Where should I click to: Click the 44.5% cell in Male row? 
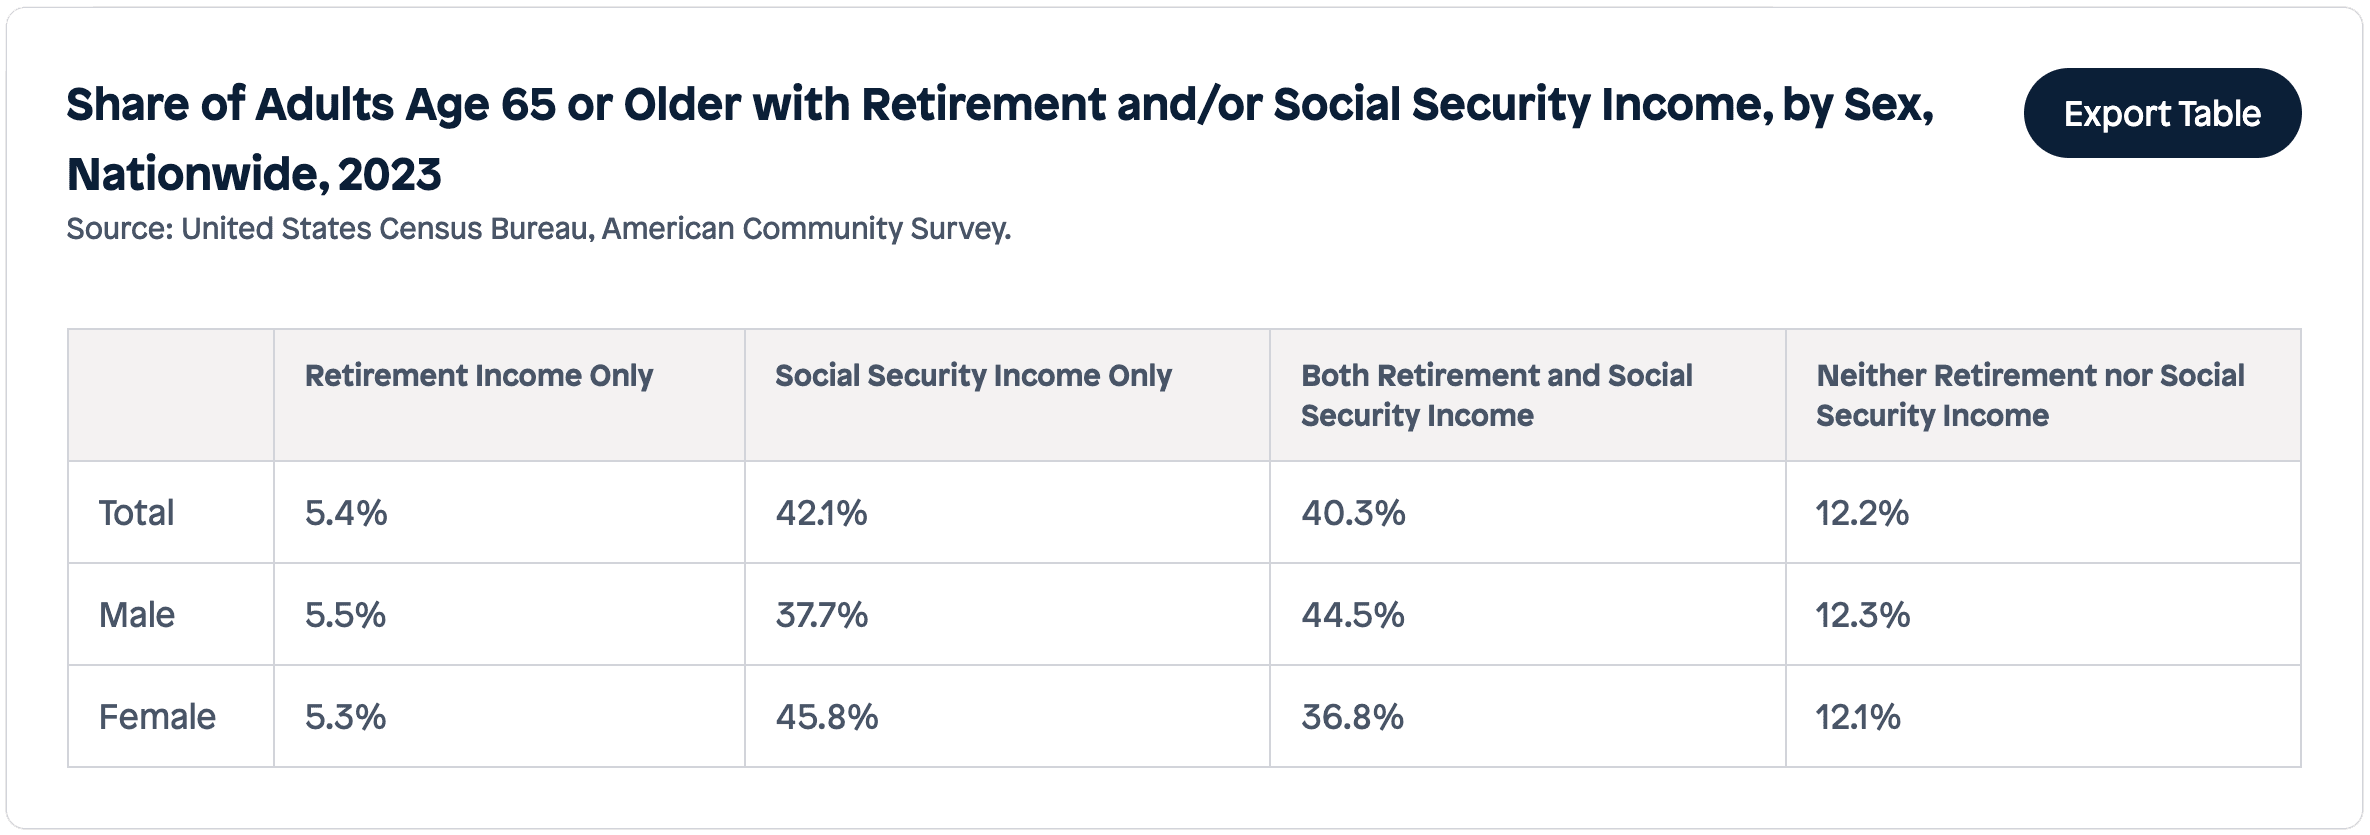tap(1353, 615)
